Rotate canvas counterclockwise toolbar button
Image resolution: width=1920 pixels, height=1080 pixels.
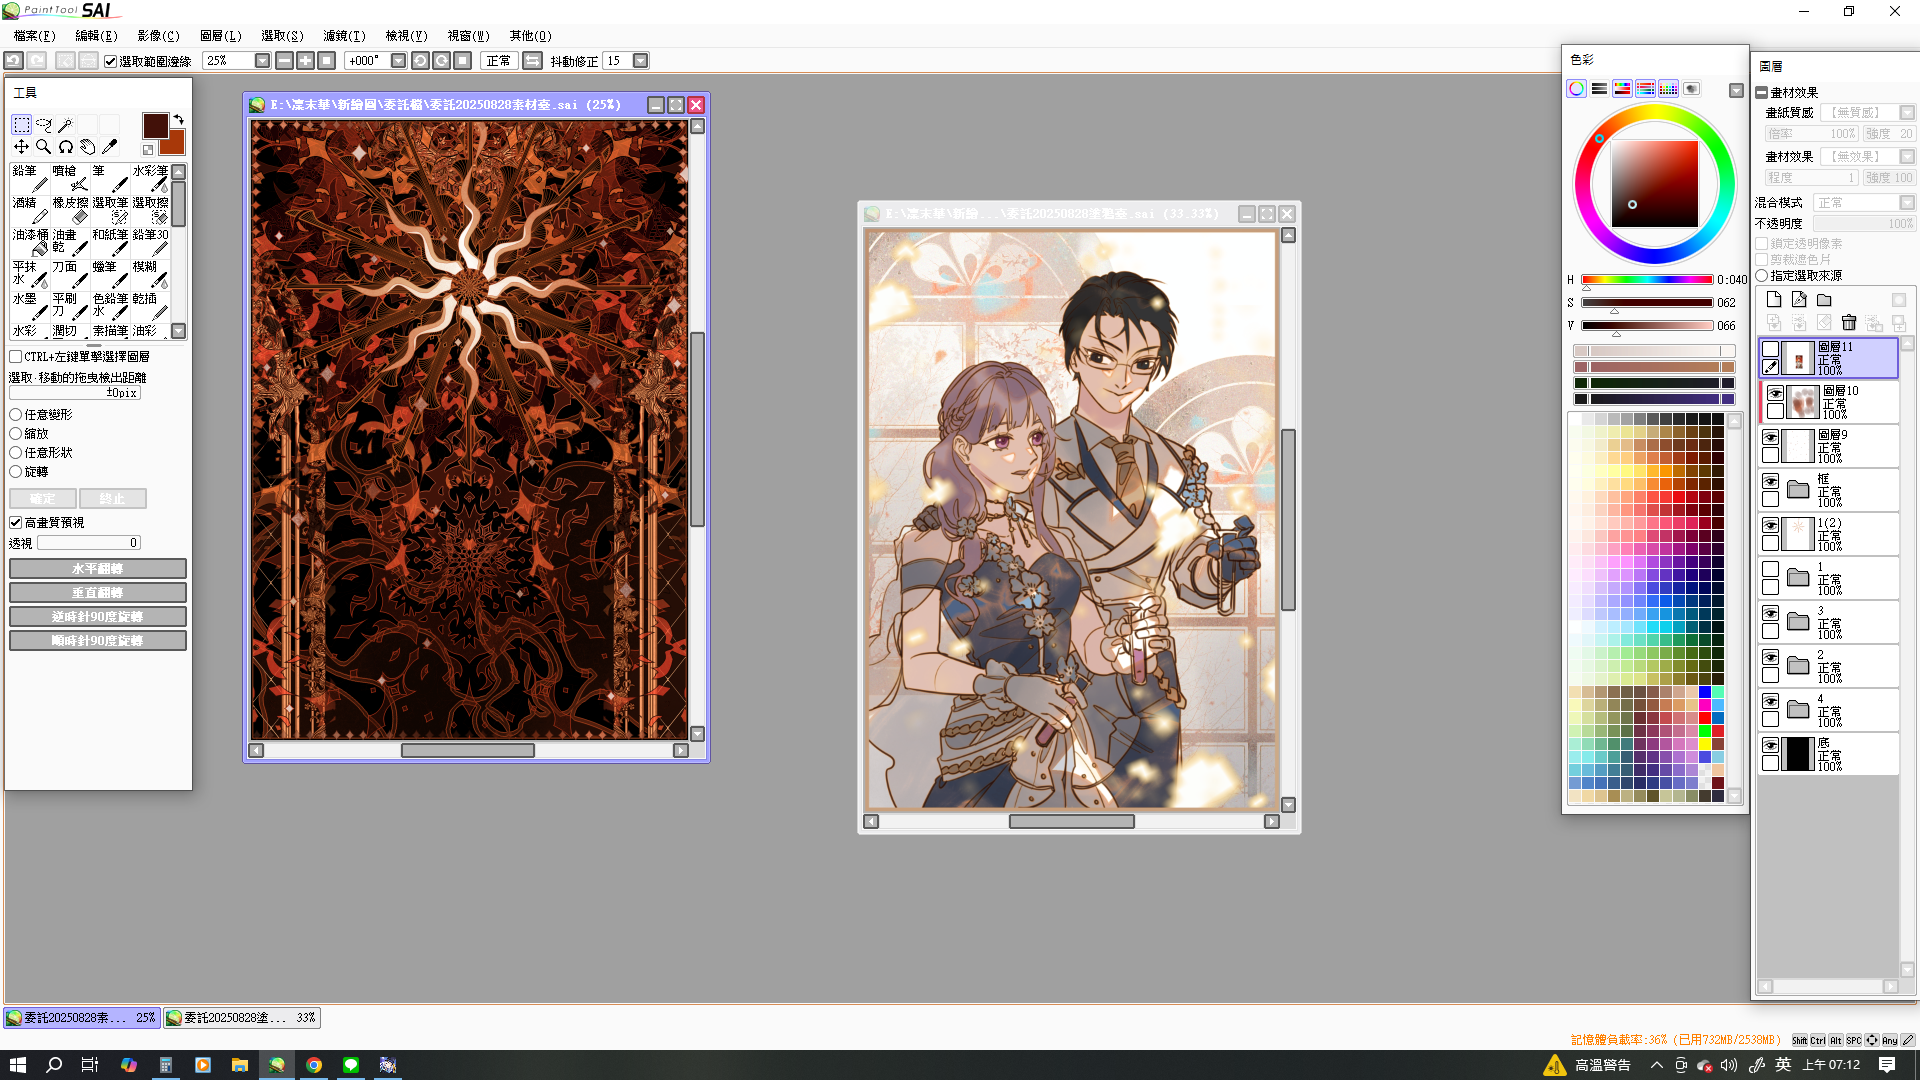click(420, 61)
